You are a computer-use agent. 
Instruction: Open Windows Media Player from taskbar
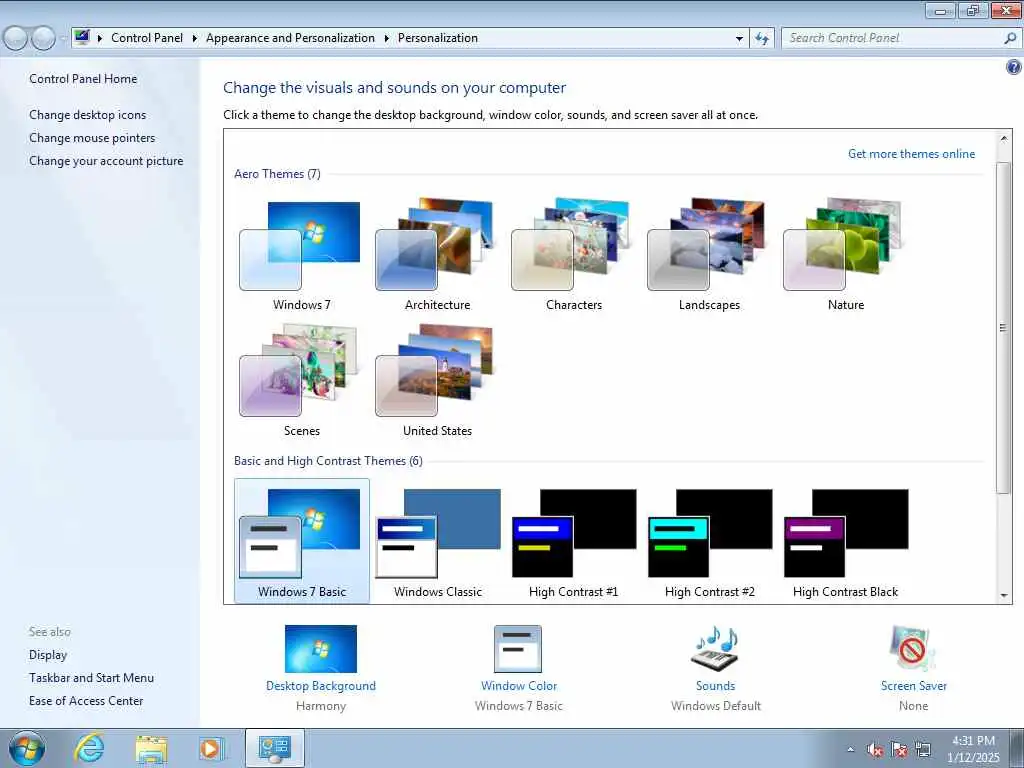point(211,748)
